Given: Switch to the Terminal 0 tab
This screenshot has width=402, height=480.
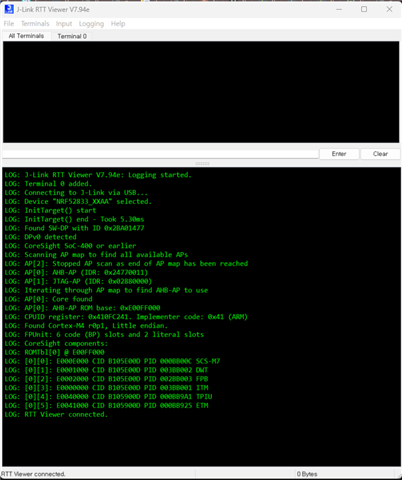Looking at the screenshot, I should 72,36.
